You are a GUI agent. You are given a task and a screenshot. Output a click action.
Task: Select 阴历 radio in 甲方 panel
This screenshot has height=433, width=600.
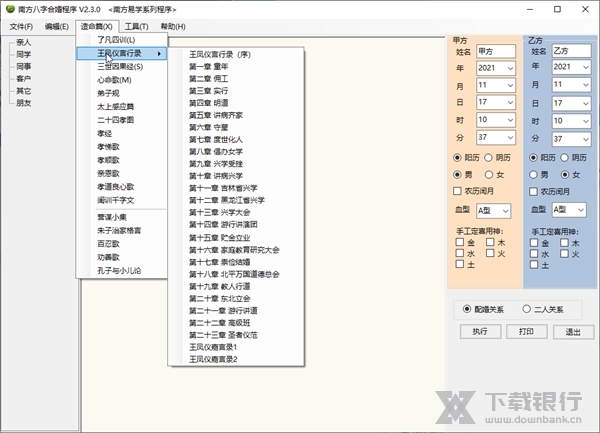tap(489, 158)
